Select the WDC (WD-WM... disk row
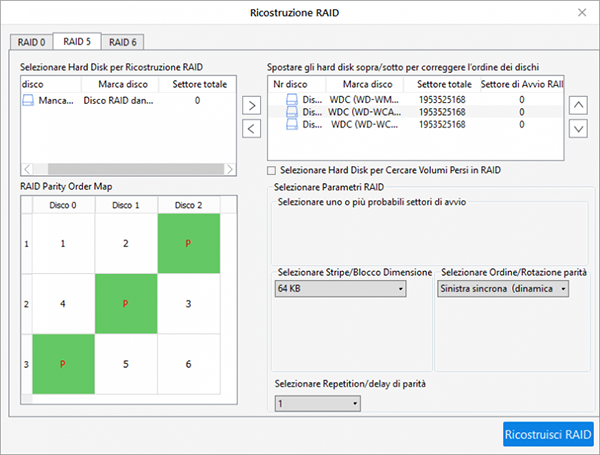 (415, 99)
